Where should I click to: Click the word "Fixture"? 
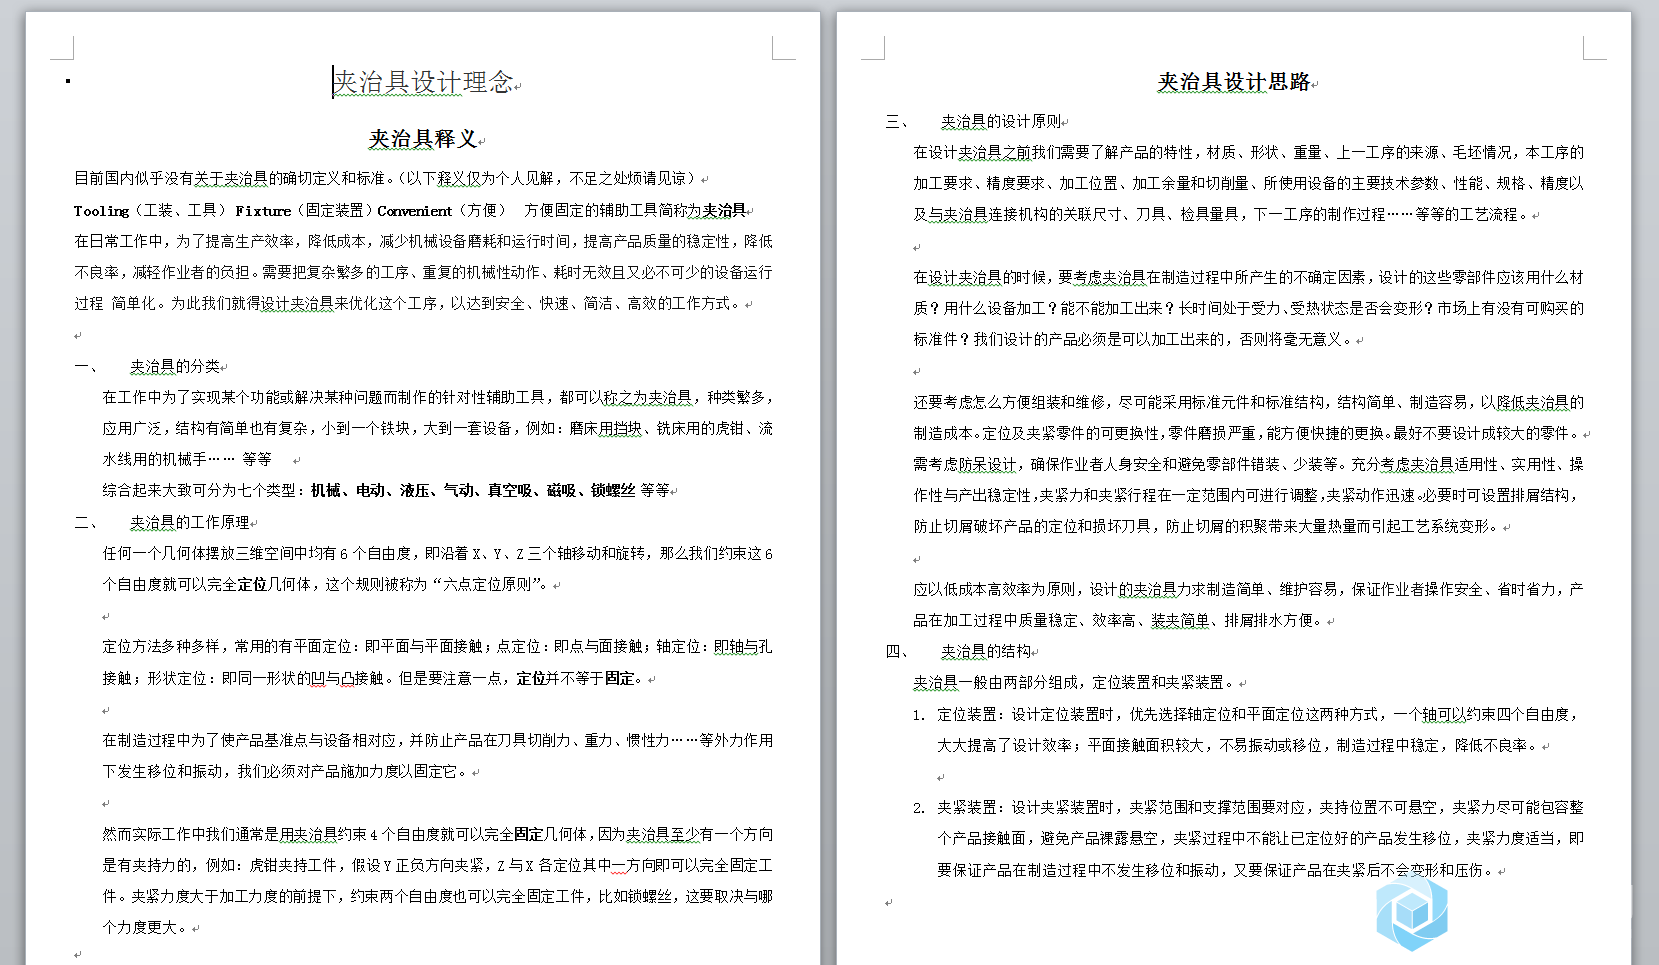click(x=263, y=210)
